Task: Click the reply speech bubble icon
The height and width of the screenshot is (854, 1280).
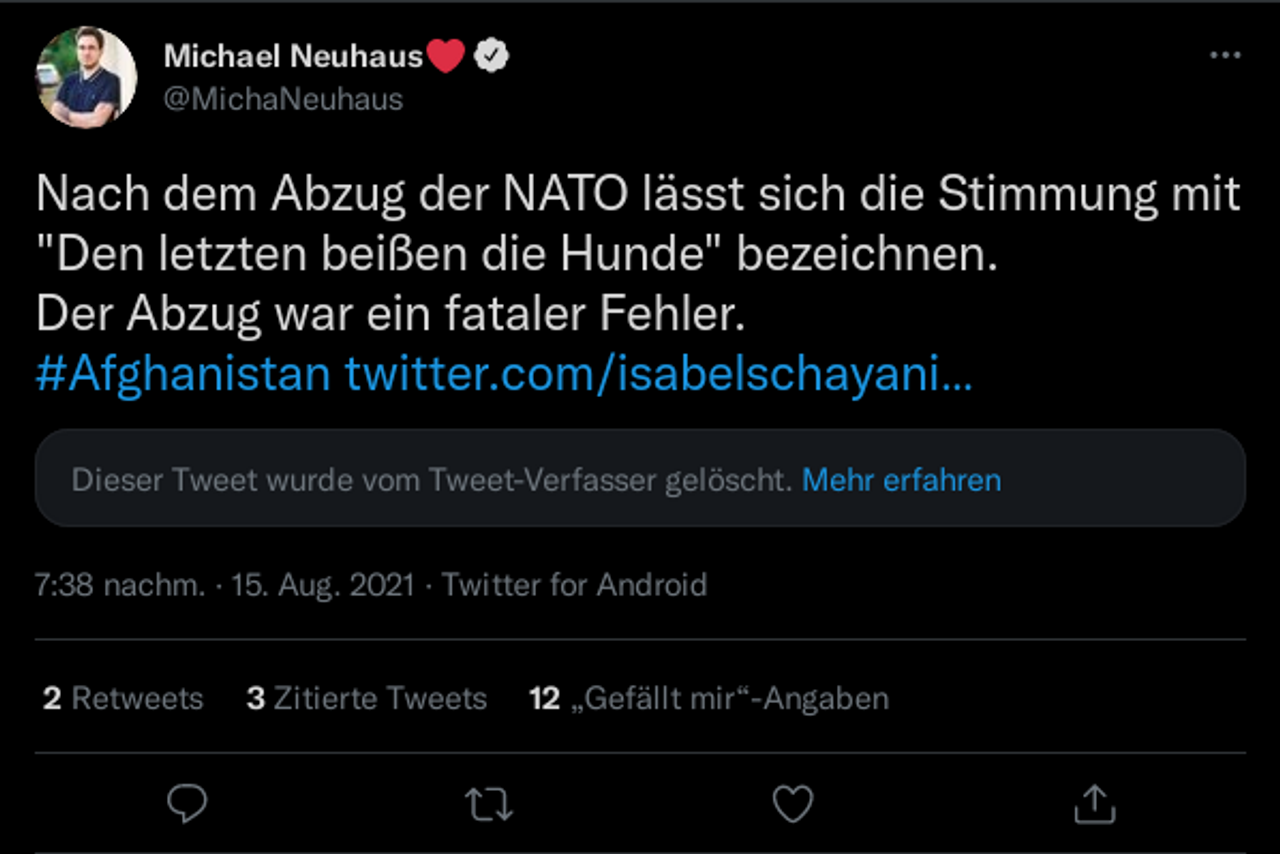Action: coord(187,803)
